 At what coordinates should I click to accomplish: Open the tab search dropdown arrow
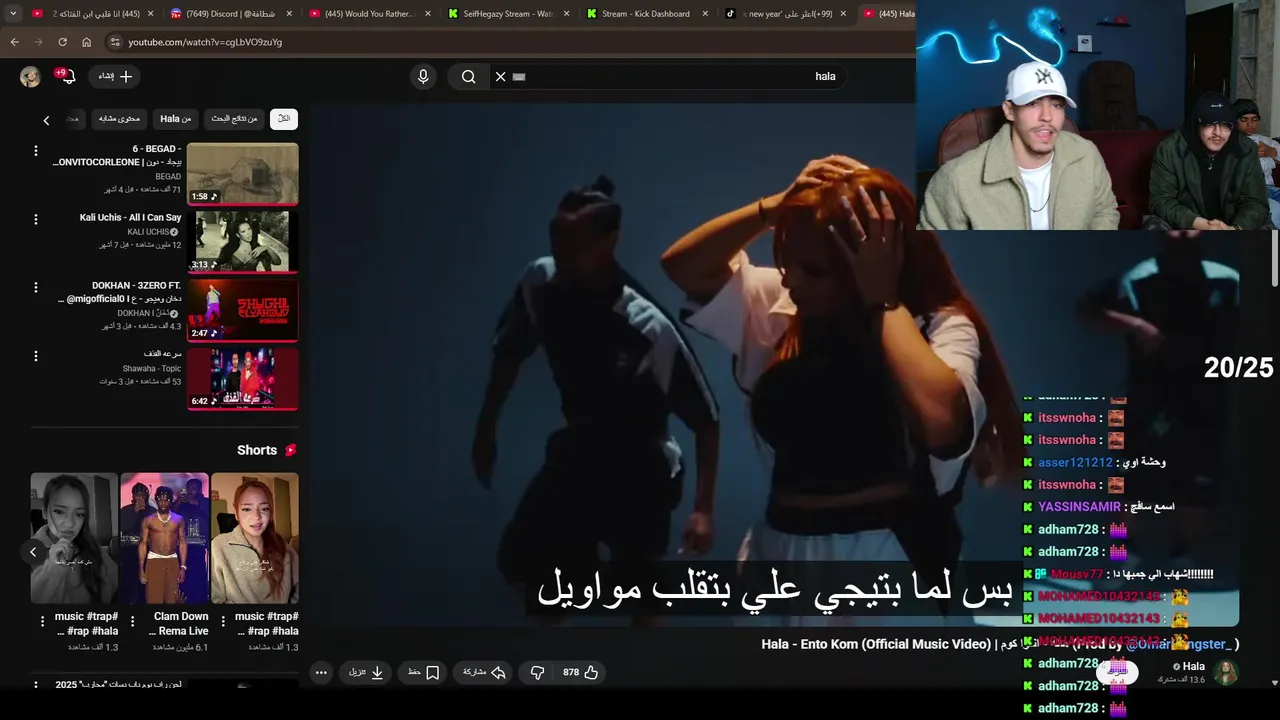click(12, 13)
